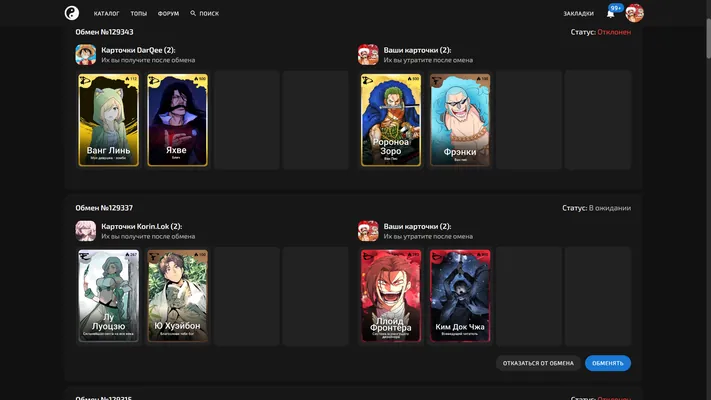
Task: Click the search magnifier icon
Action: click(x=193, y=14)
